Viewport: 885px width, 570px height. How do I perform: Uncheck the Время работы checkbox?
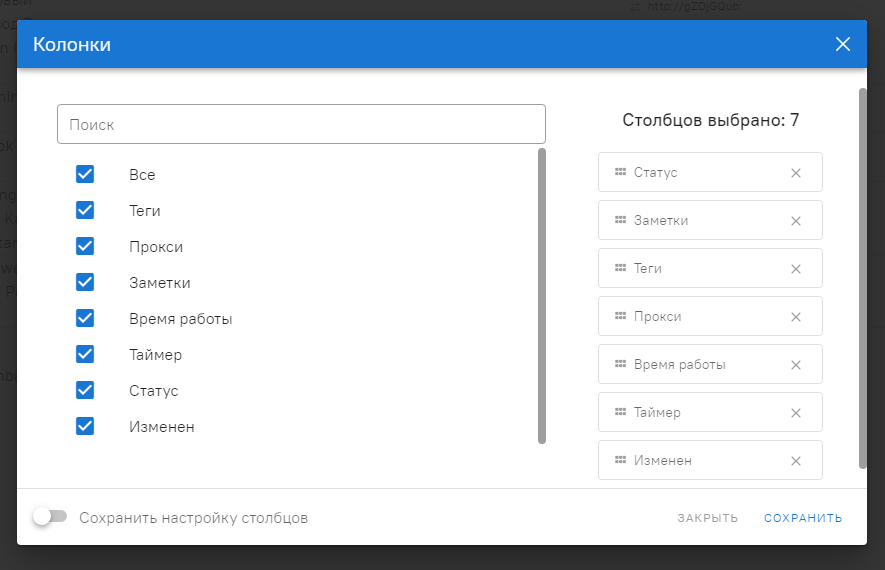tap(85, 318)
